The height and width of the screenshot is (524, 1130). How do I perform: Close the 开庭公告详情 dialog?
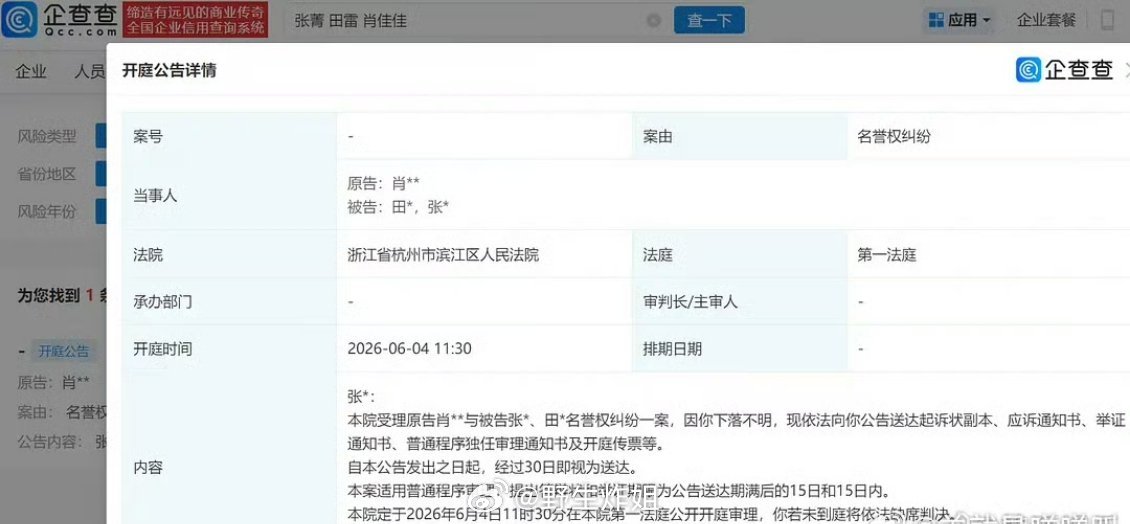1126,70
